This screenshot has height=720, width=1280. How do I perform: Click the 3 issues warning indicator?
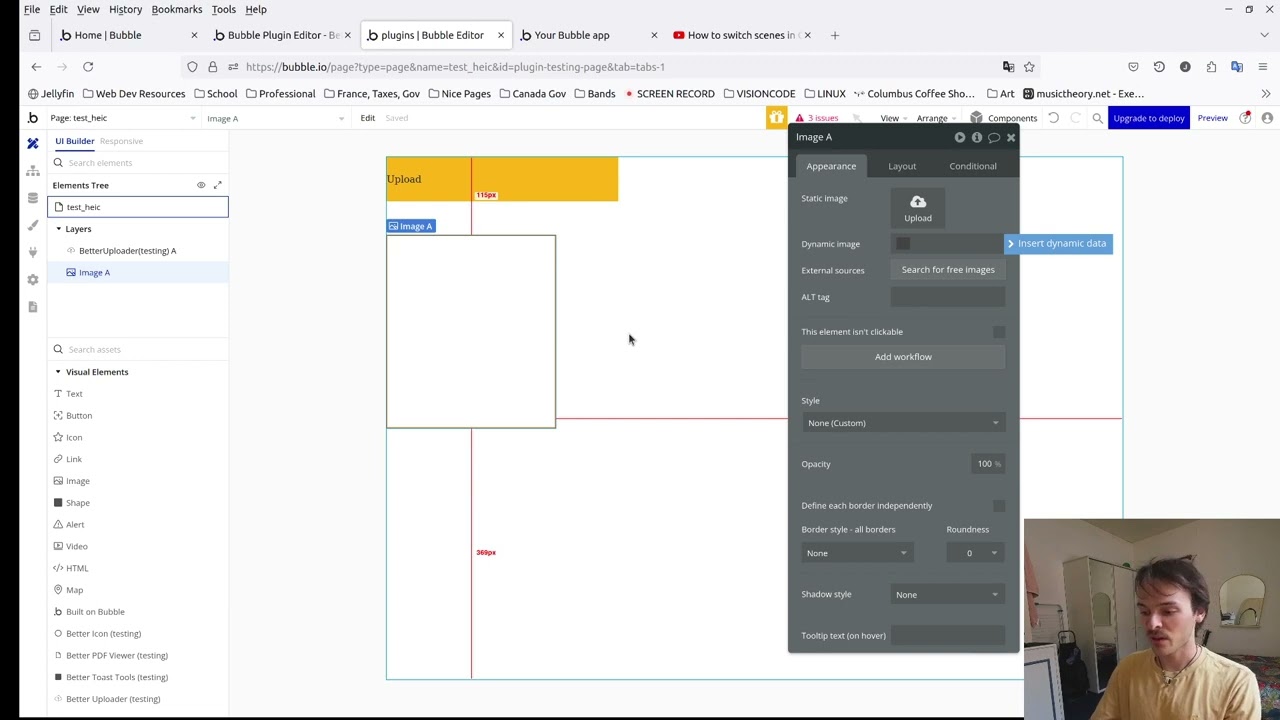817,118
